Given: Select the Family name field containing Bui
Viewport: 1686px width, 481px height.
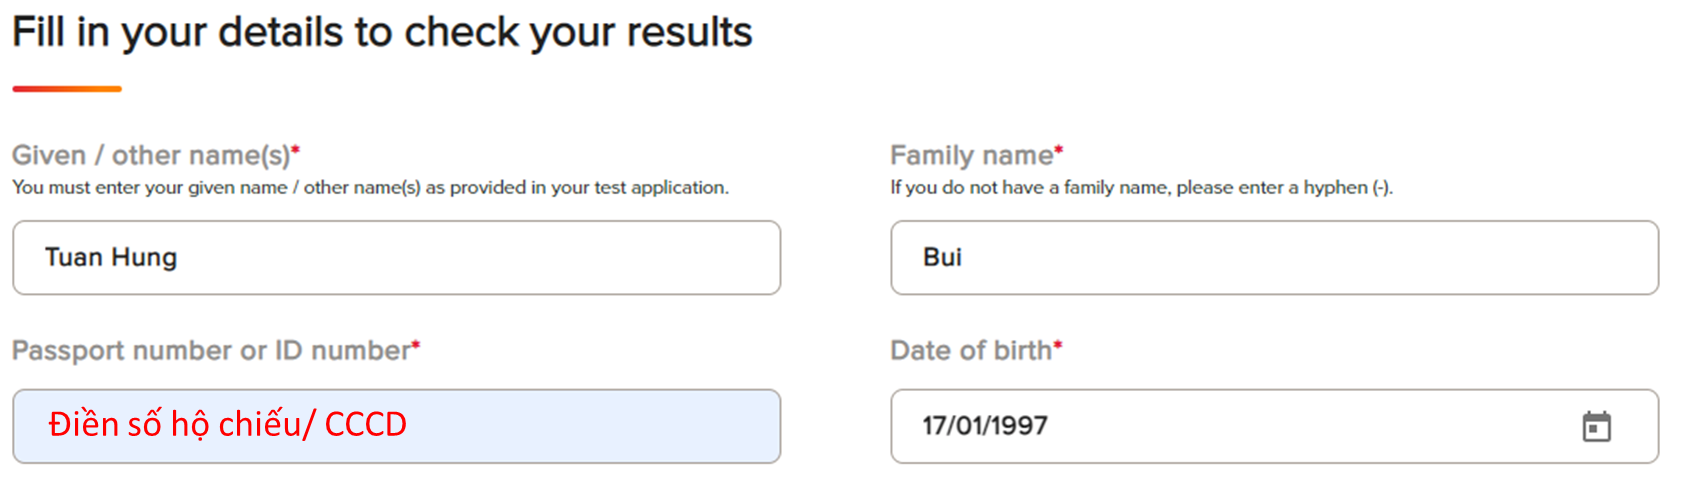Looking at the screenshot, I should coord(1275,258).
